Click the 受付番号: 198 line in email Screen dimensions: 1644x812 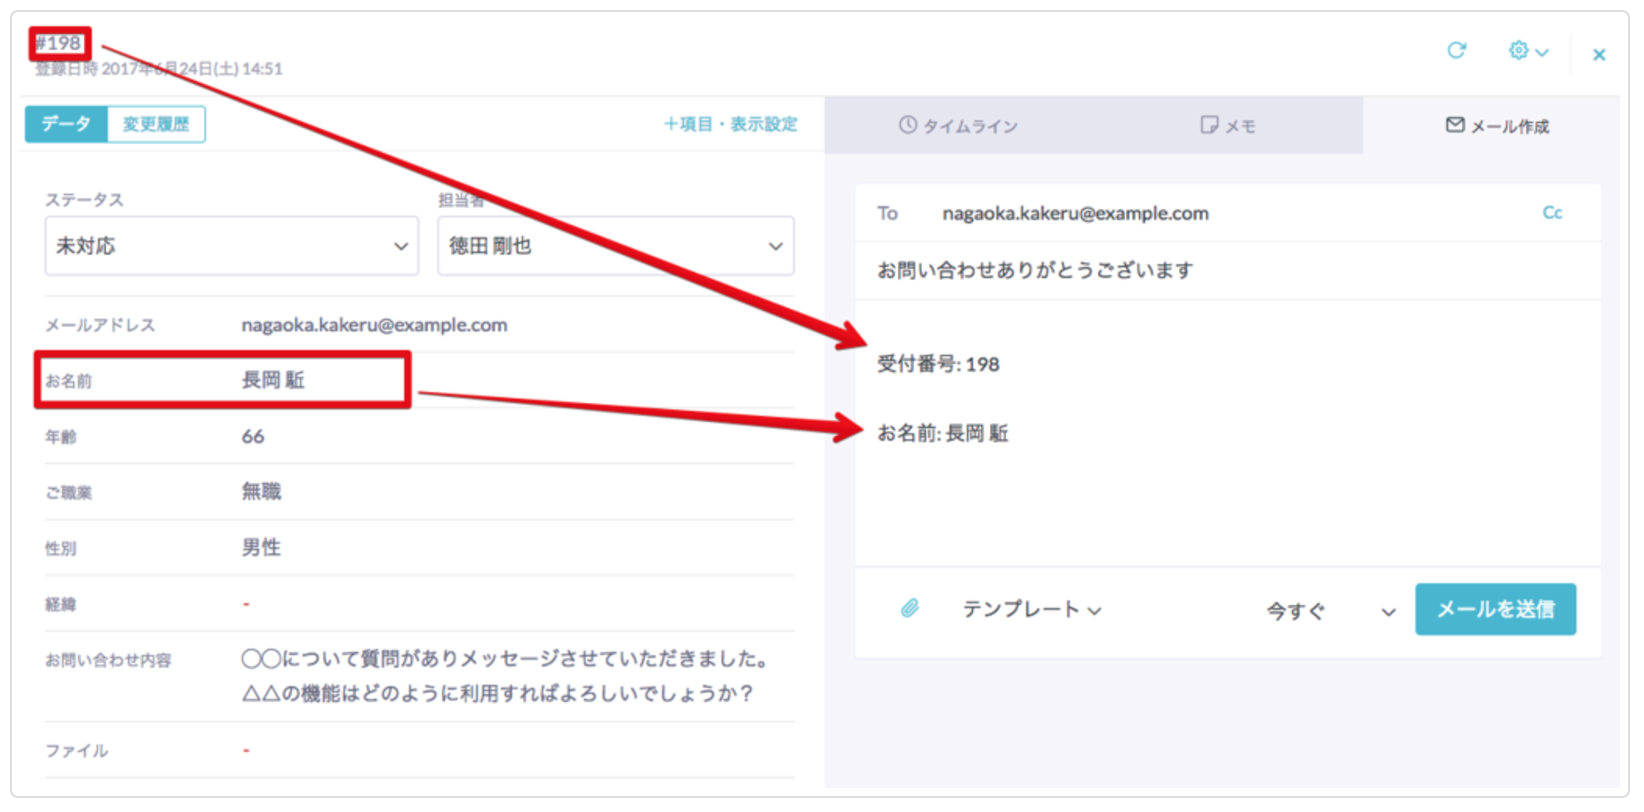[x=938, y=364]
